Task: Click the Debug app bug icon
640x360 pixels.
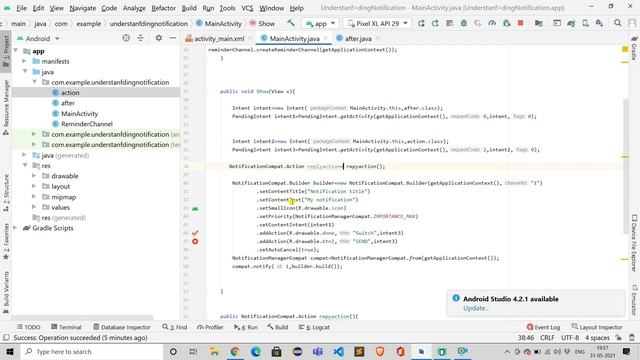Action: coord(464,23)
